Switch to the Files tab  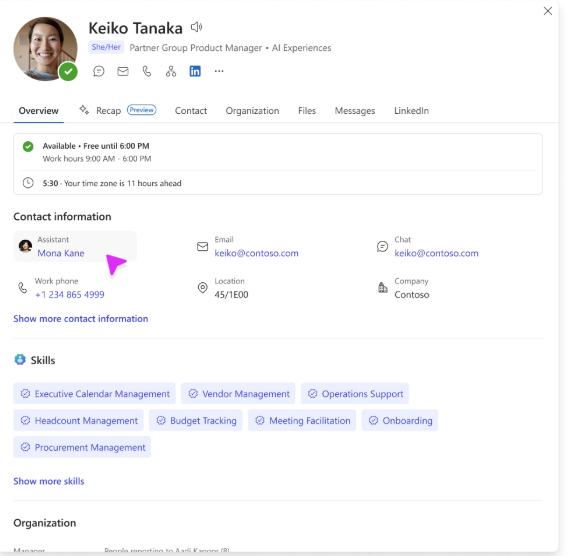coord(307,111)
